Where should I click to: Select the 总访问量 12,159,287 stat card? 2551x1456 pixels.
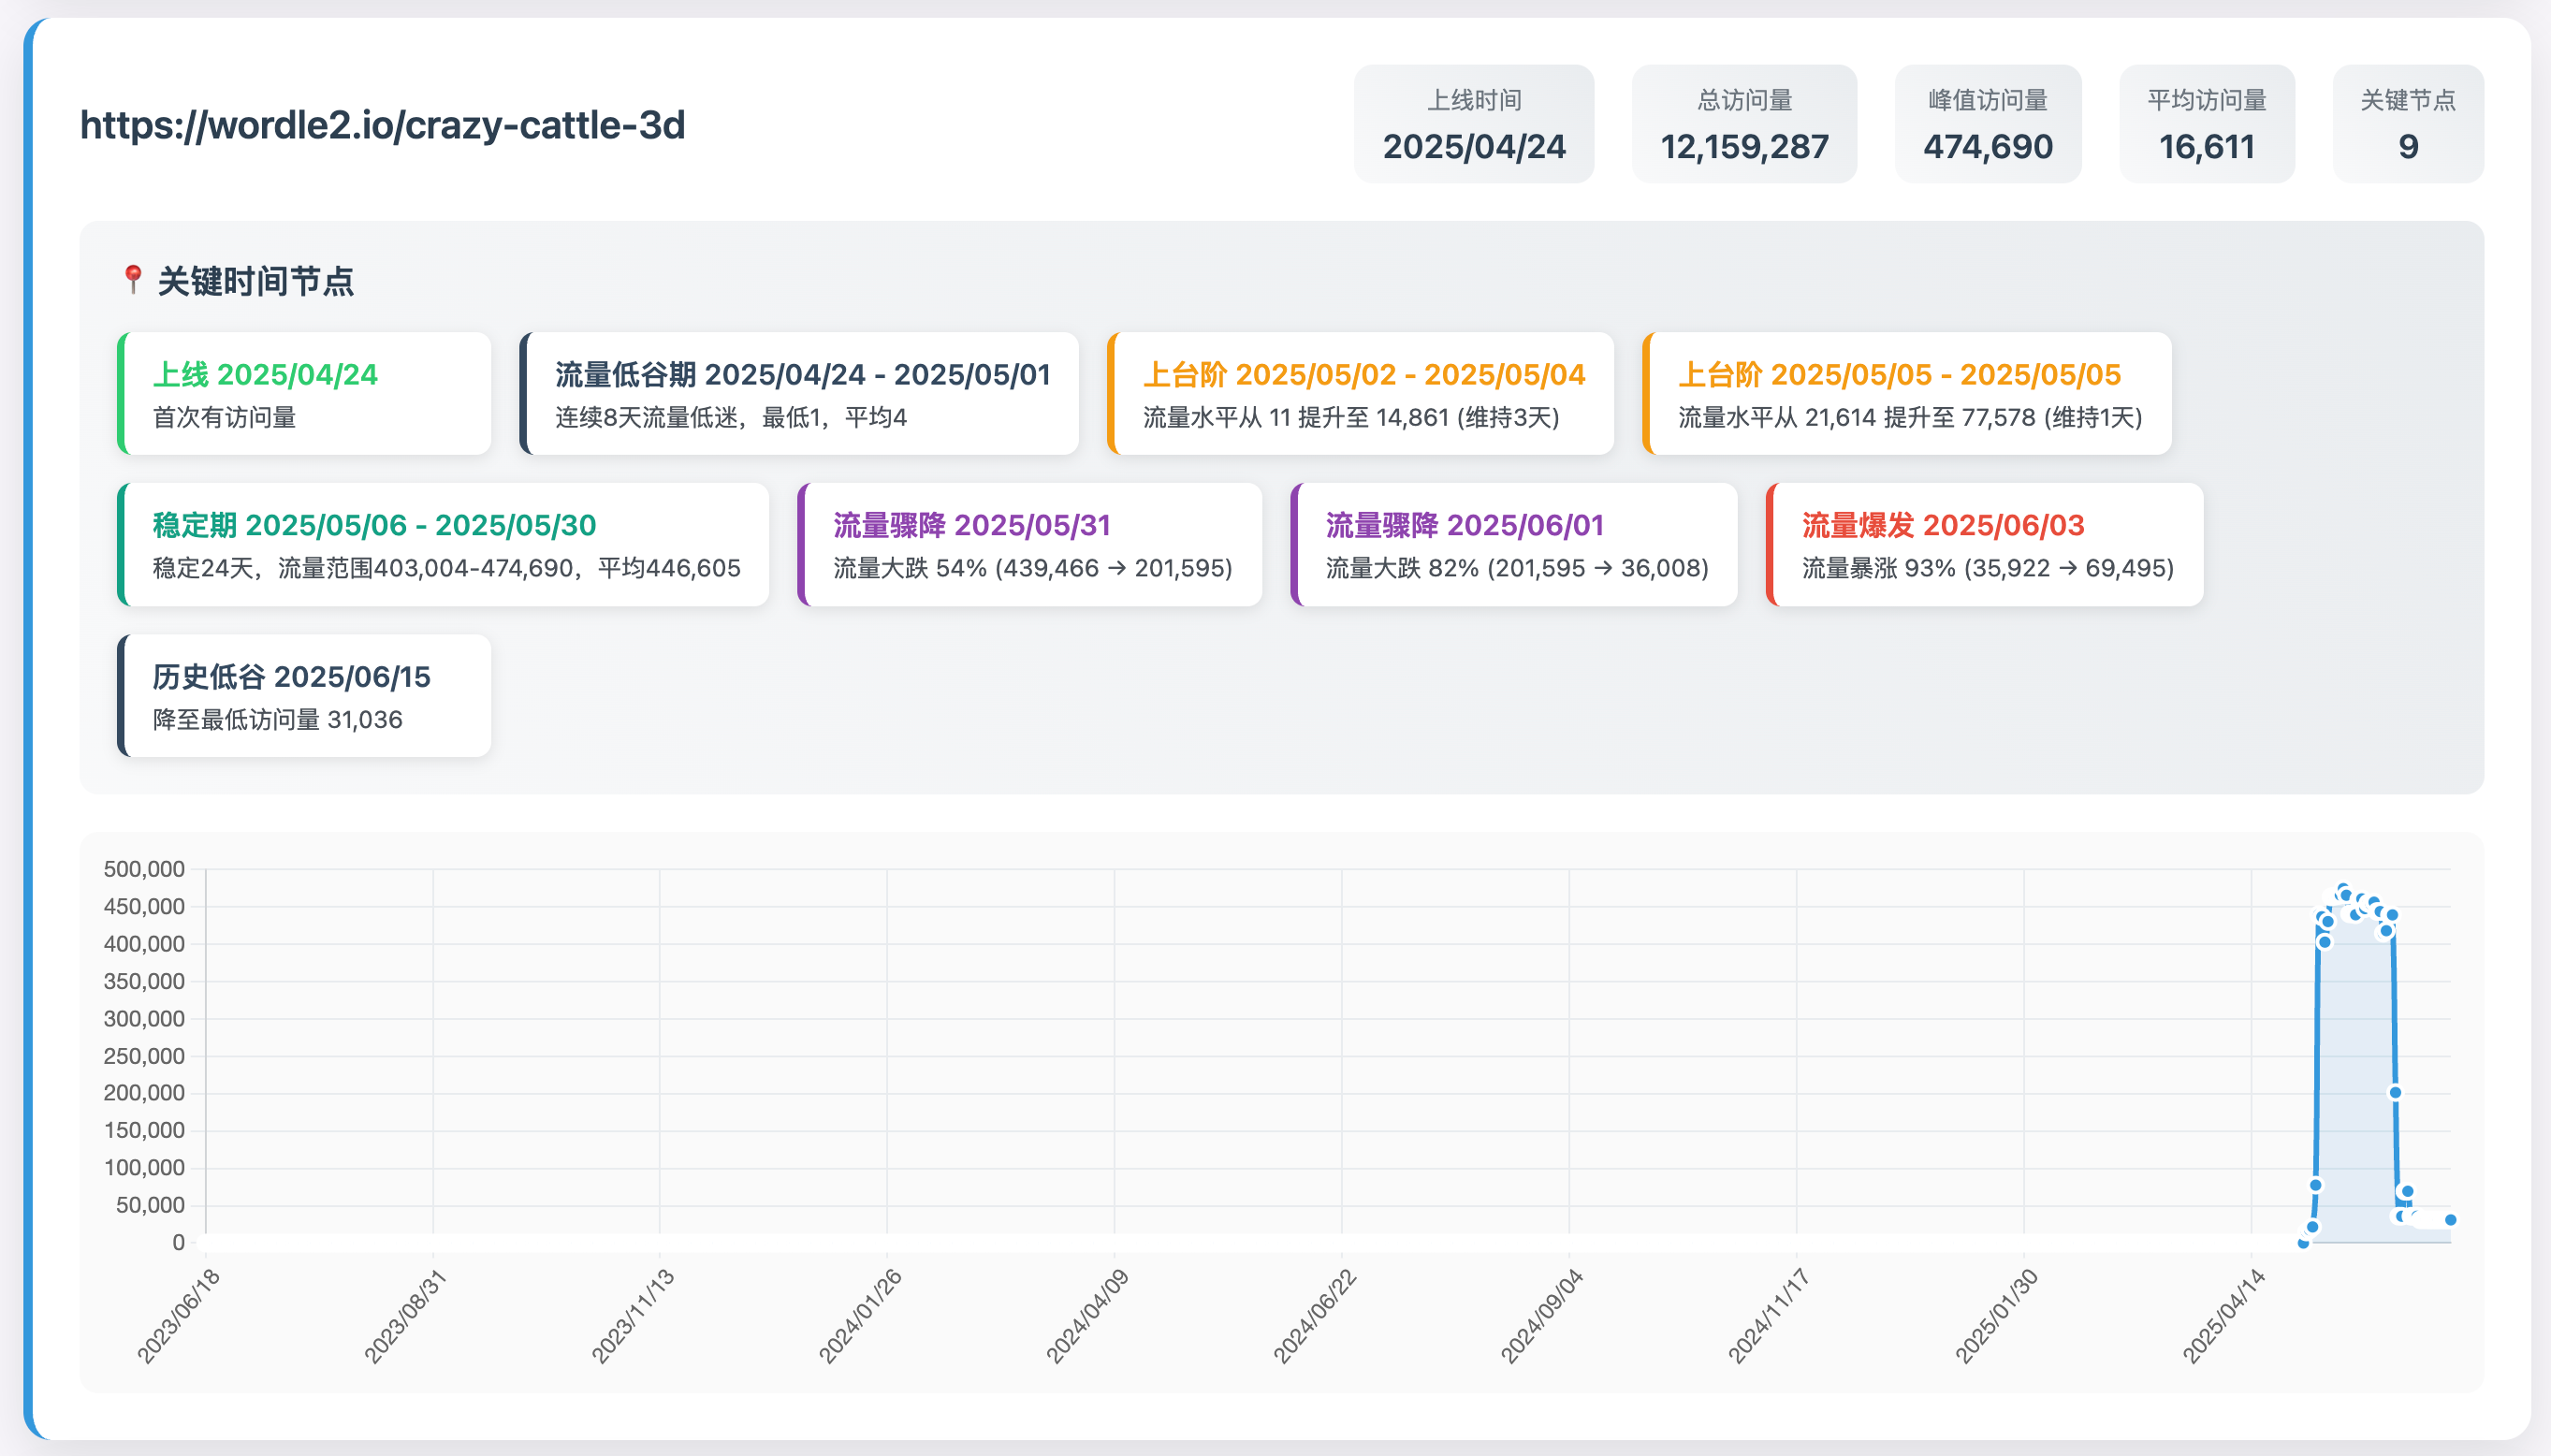point(1744,124)
